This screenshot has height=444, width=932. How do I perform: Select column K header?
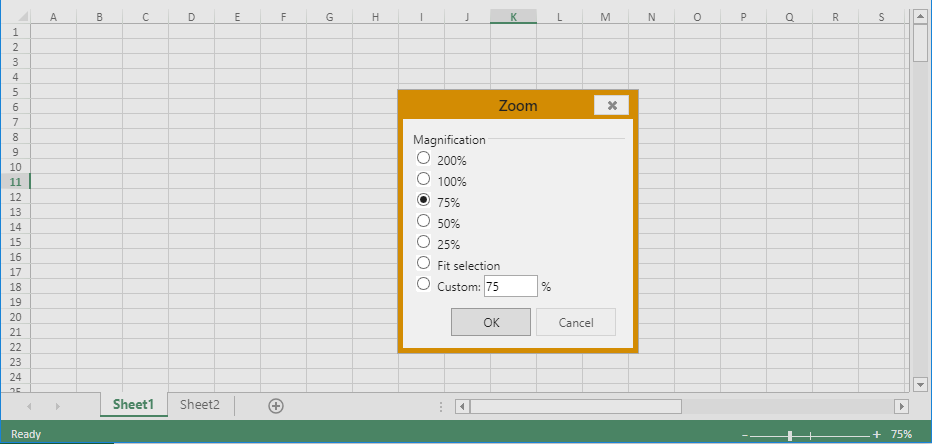tap(514, 17)
